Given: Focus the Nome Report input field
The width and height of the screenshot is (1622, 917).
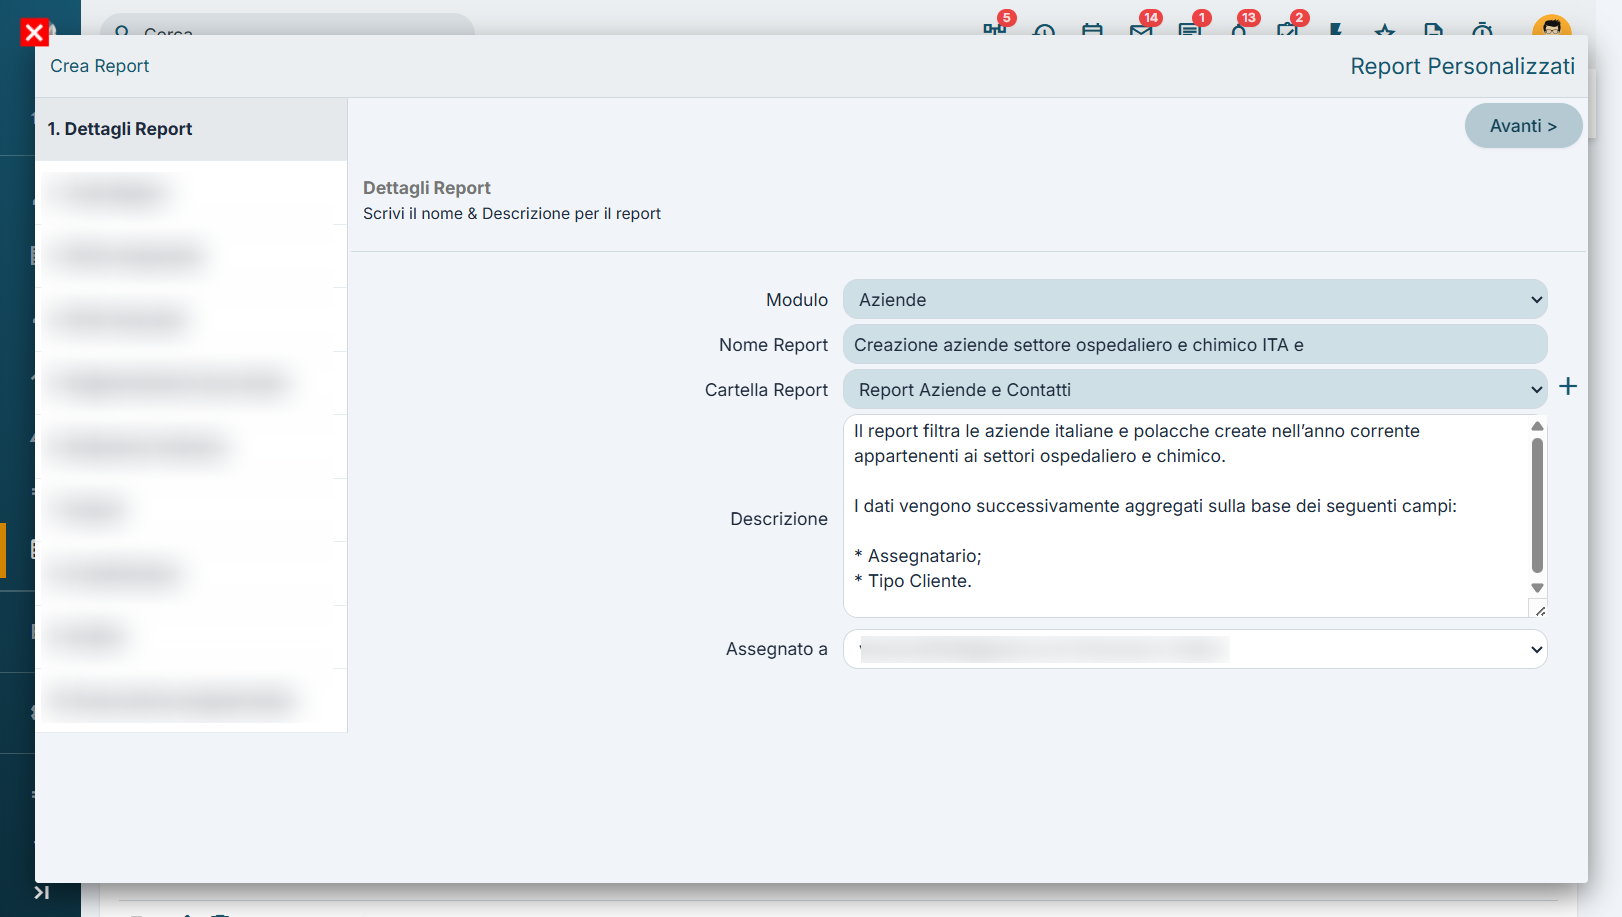Looking at the screenshot, I should point(1195,344).
